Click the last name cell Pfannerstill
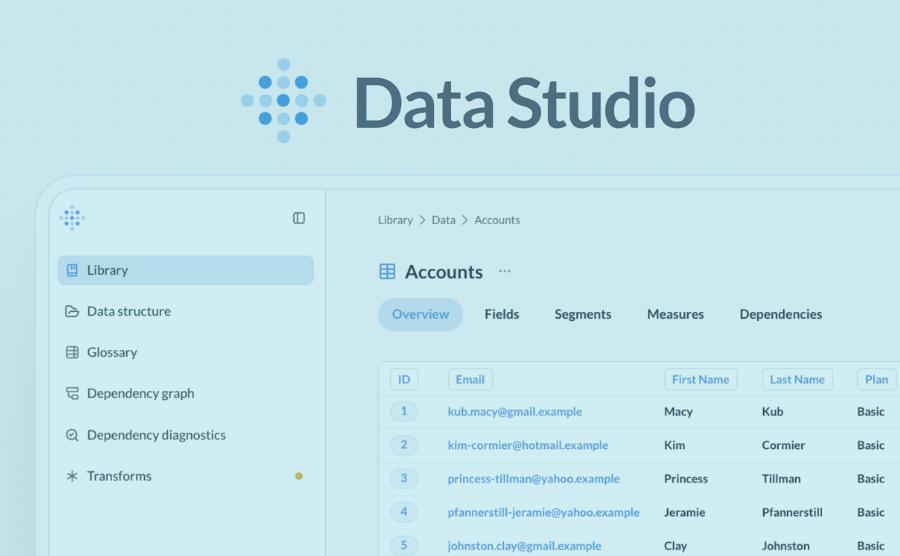The height and width of the screenshot is (556, 900). pos(792,512)
